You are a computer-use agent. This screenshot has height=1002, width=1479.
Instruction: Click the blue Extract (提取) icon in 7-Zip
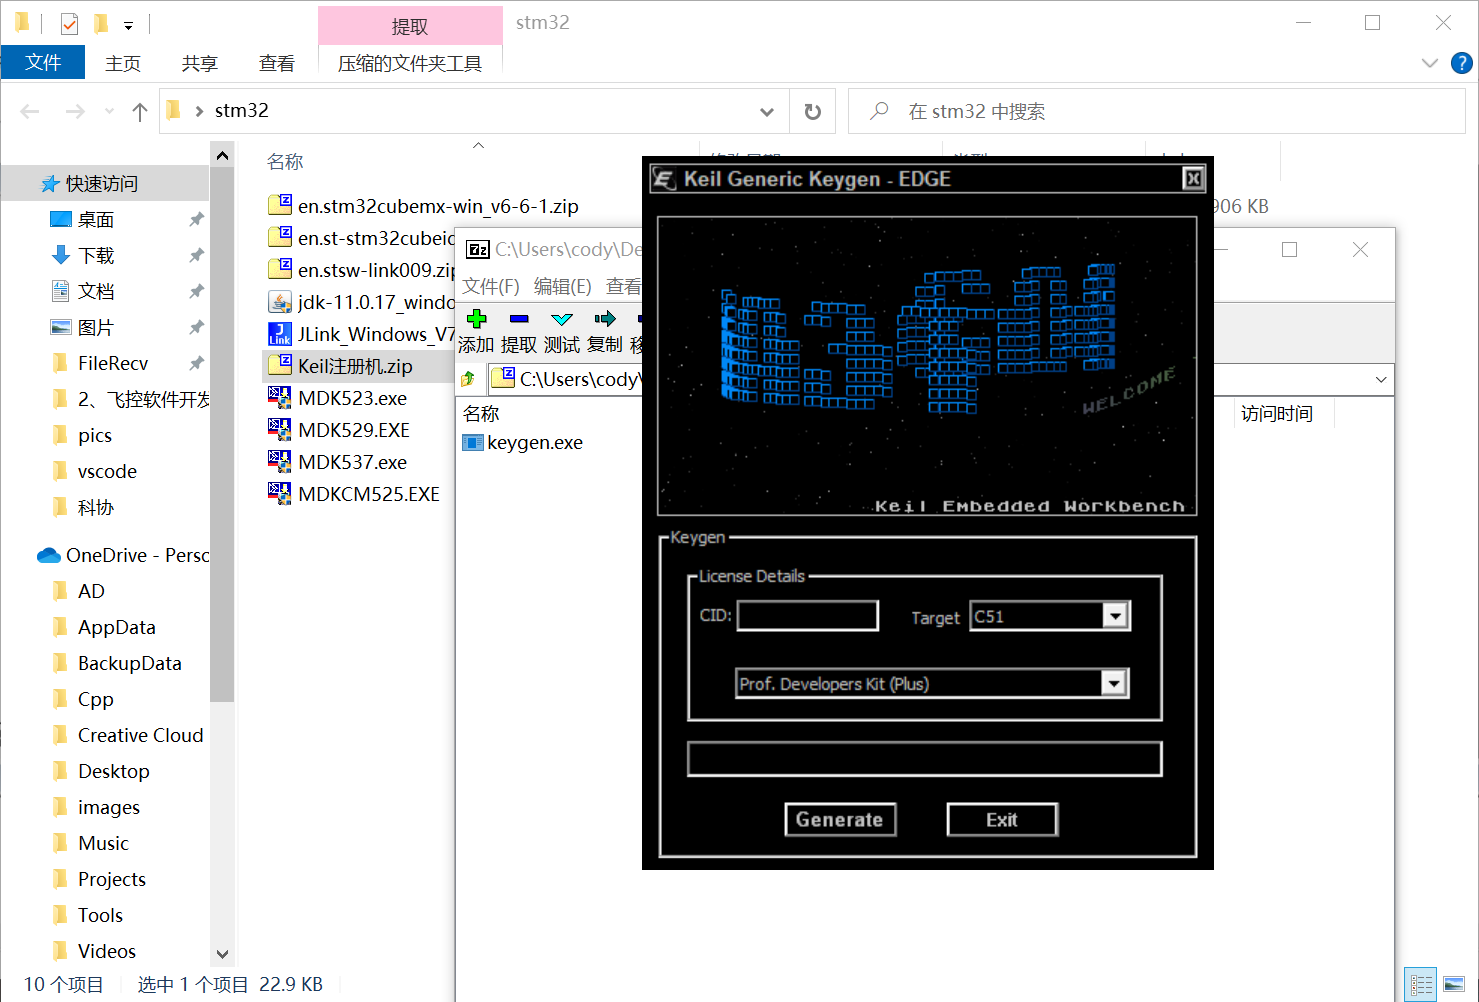518,319
